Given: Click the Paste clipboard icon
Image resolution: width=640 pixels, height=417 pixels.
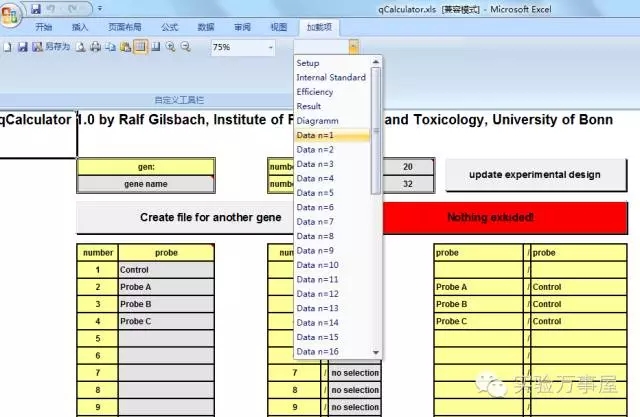Looking at the screenshot, I should [125, 47].
